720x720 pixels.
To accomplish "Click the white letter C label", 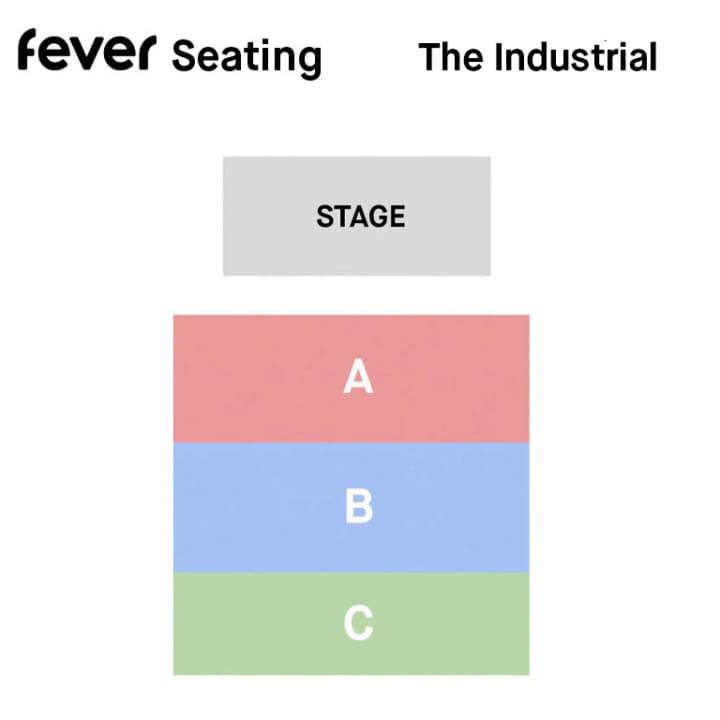I will 359,623.
